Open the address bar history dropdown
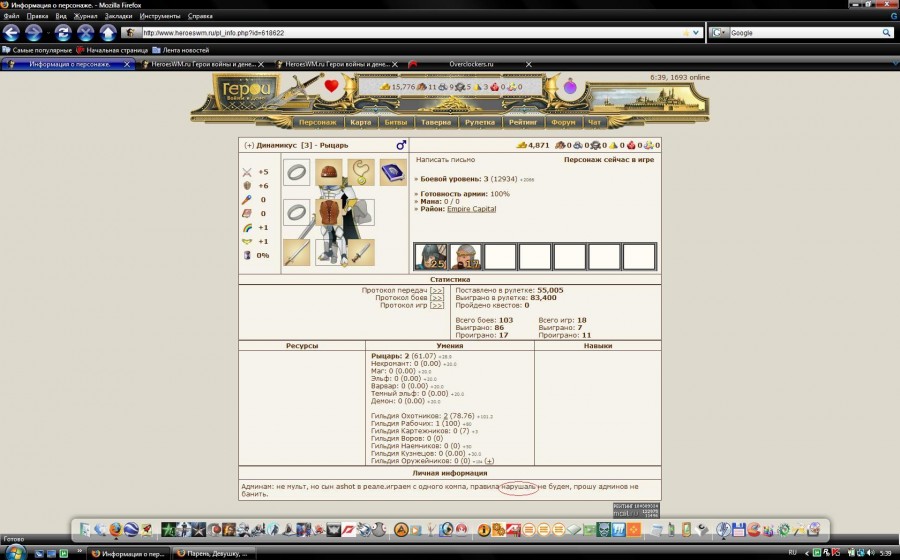900x560 pixels. point(697,33)
